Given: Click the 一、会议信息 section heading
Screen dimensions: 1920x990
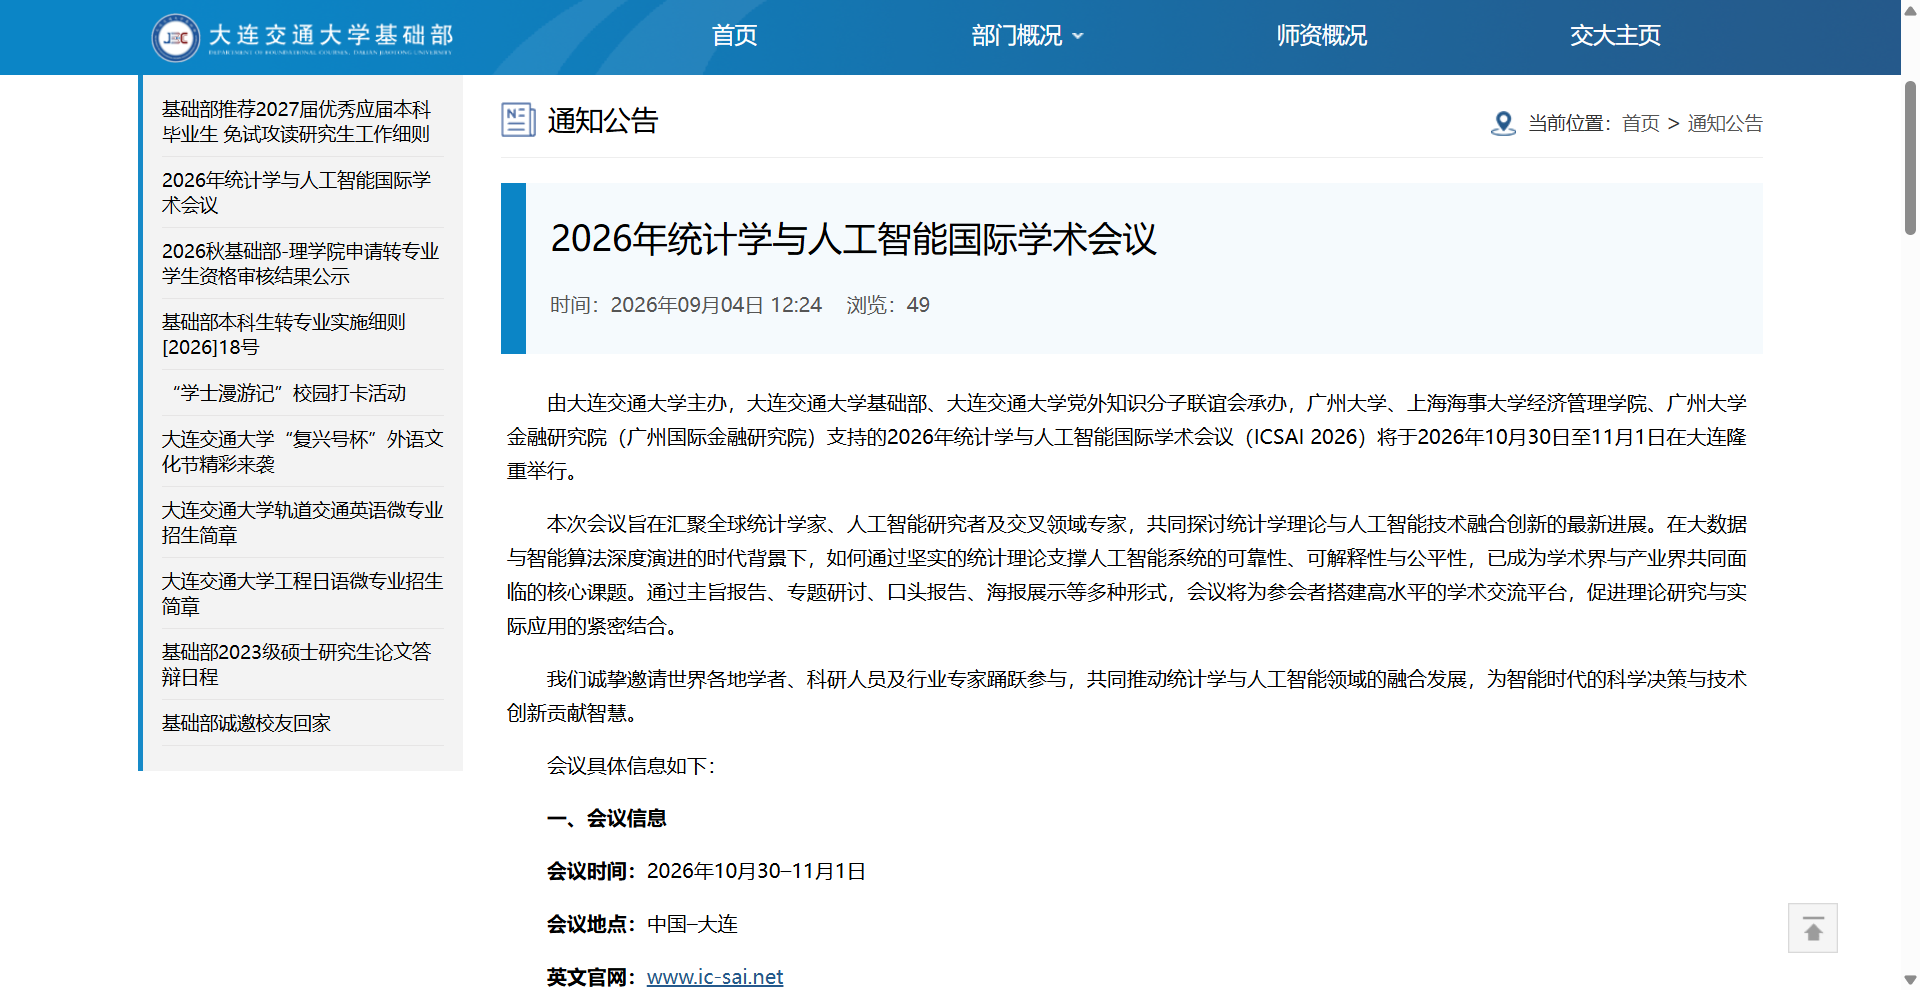Looking at the screenshot, I should click(x=606, y=818).
